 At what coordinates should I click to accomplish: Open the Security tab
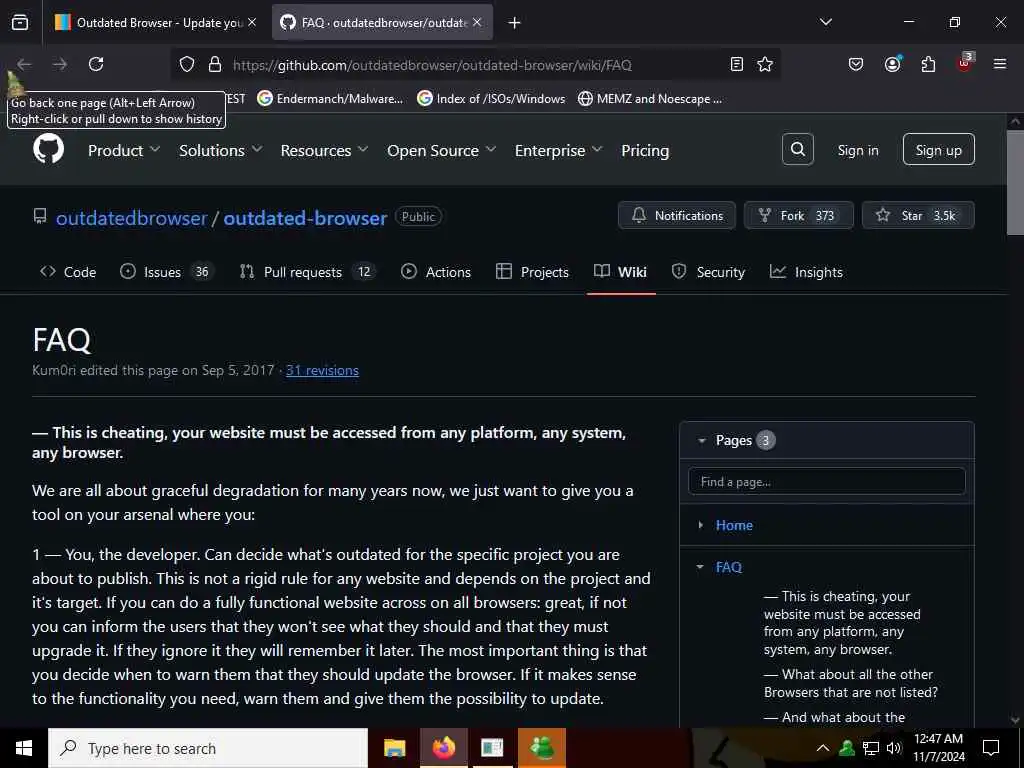709,272
